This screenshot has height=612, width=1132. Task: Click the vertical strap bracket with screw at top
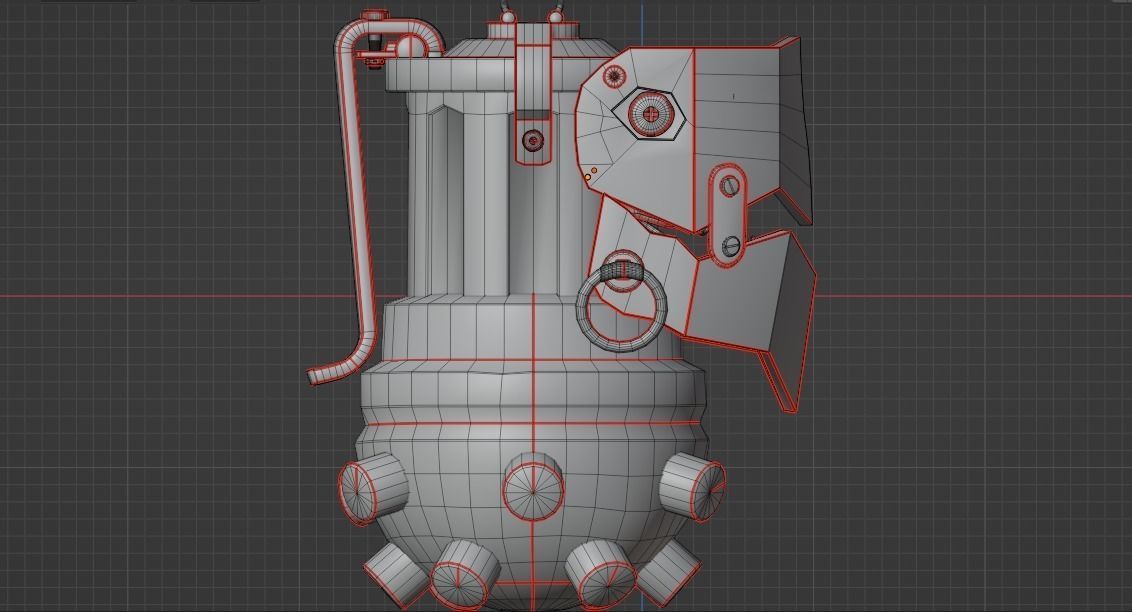click(x=533, y=94)
